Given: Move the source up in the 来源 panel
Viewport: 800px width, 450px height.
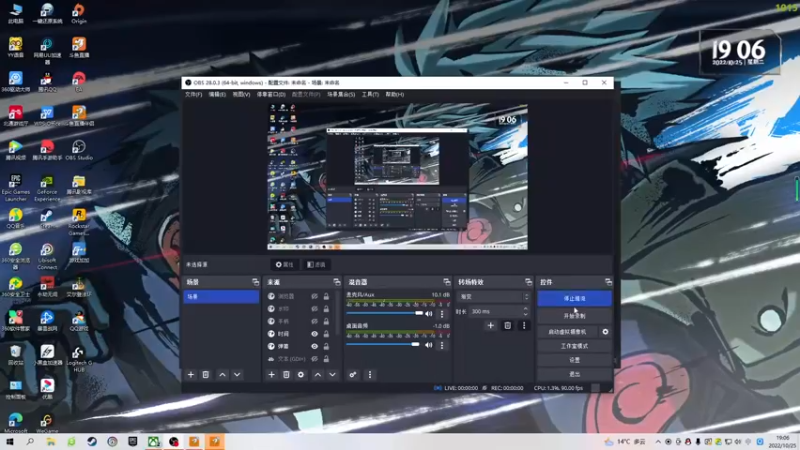Looking at the screenshot, I should click(318, 374).
